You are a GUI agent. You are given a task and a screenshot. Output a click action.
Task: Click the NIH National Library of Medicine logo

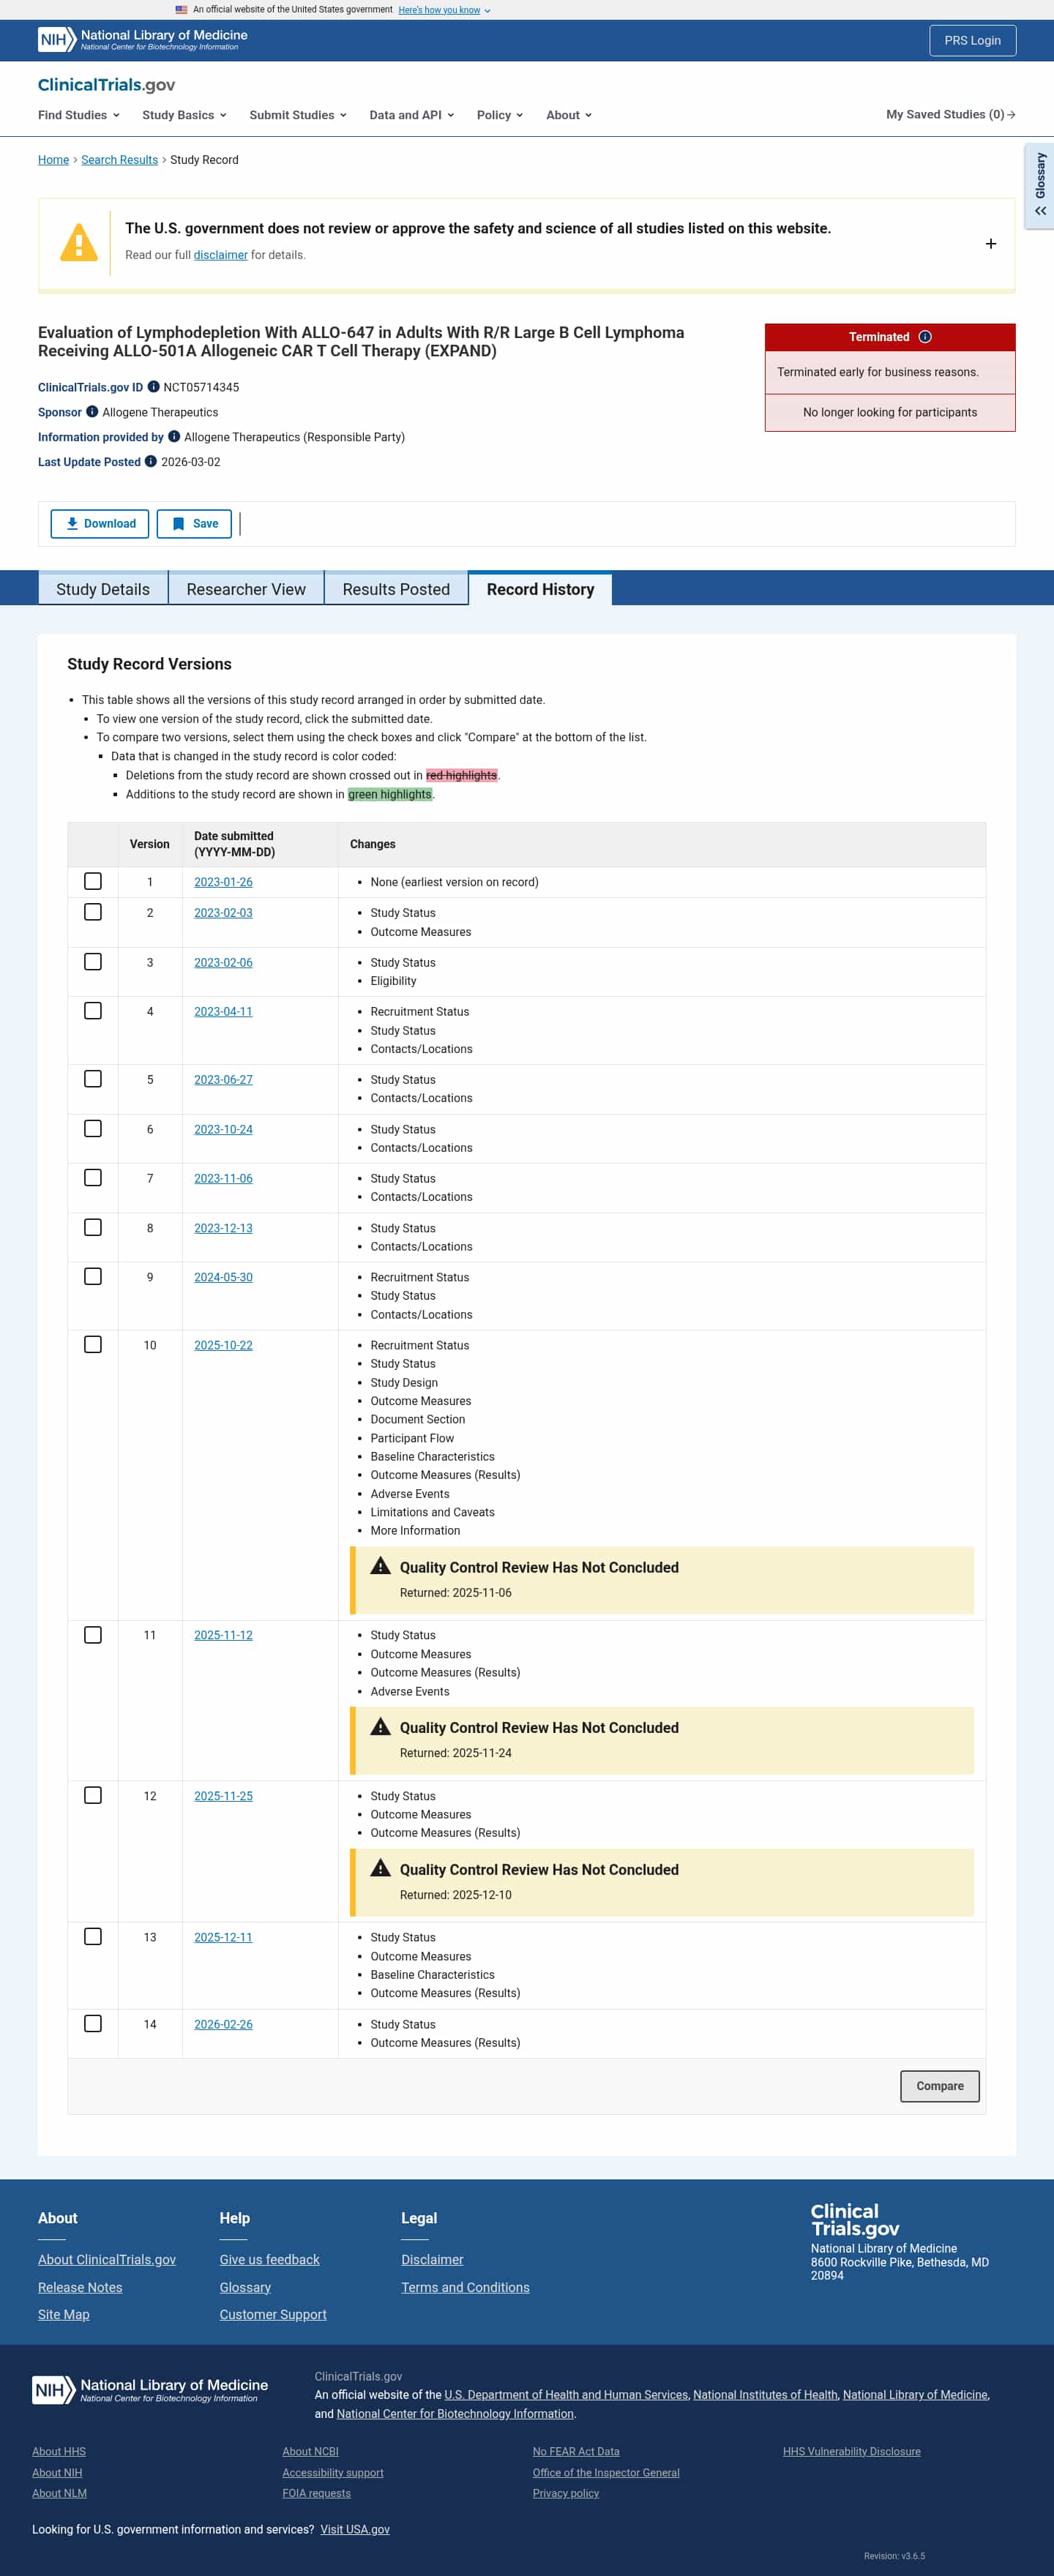point(142,40)
